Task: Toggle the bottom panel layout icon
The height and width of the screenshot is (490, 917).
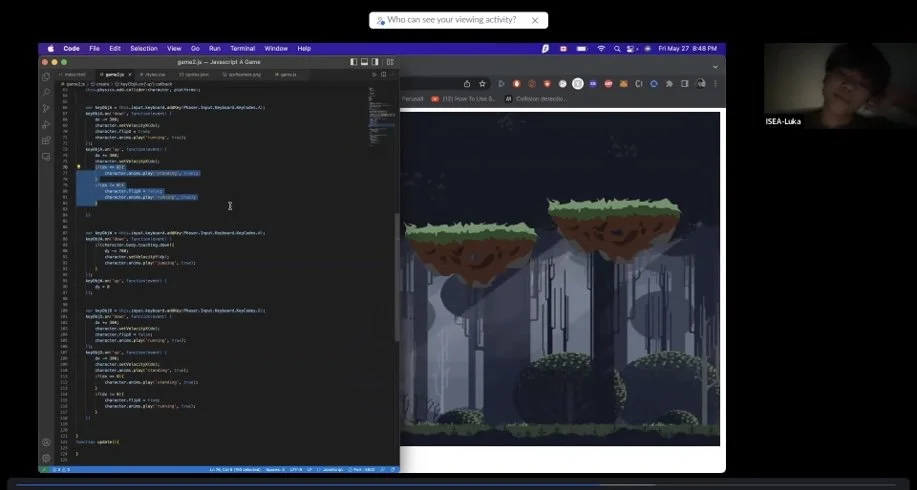Action: pos(364,61)
